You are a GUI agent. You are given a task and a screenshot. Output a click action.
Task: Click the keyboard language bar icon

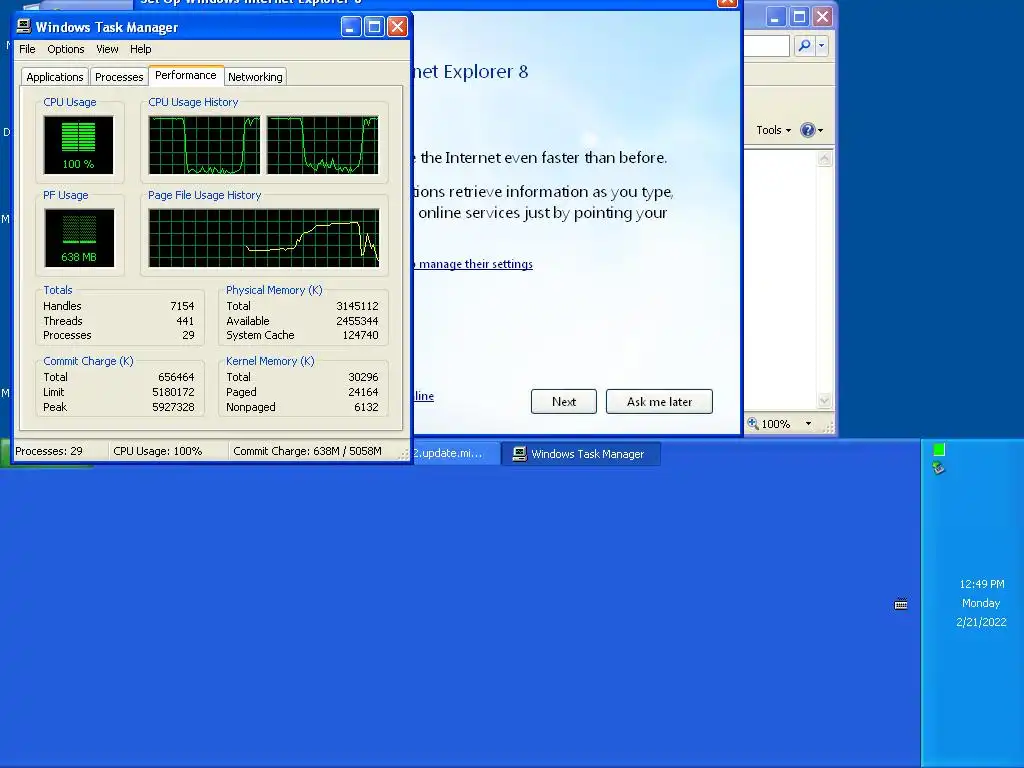click(901, 604)
